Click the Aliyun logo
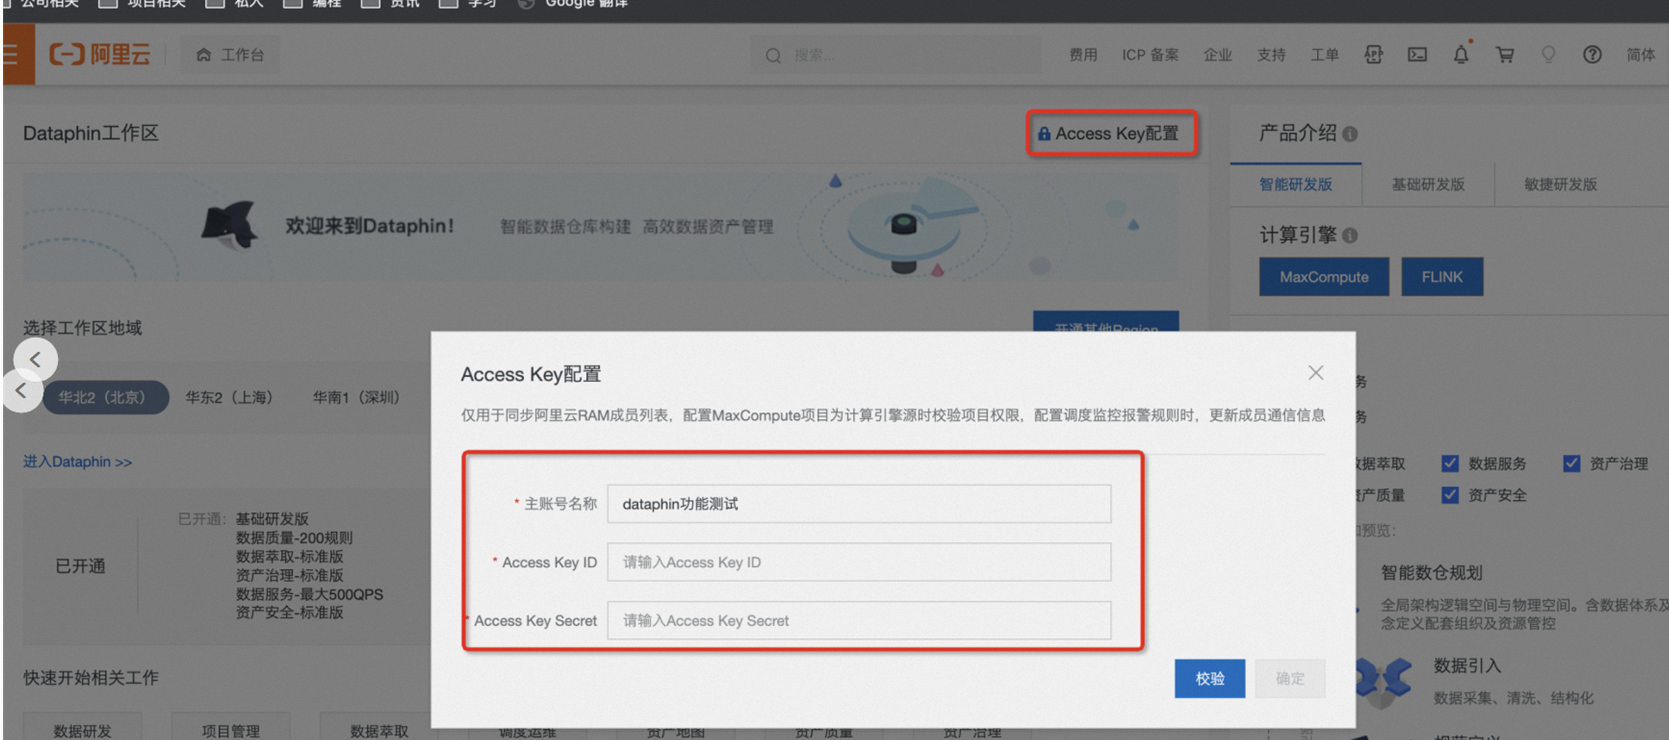1669x740 pixels. point(99,54)
